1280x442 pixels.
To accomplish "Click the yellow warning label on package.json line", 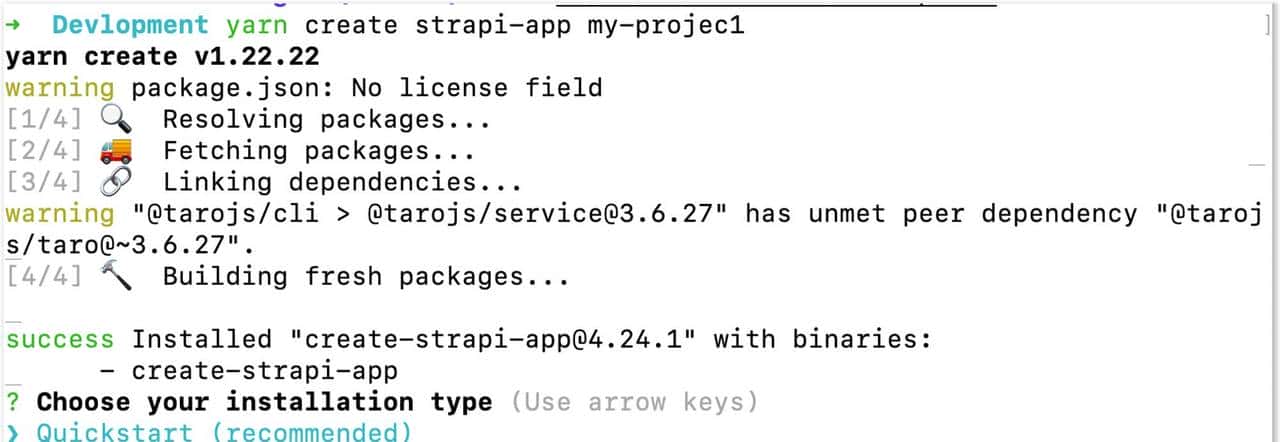I will coord(60,88).
